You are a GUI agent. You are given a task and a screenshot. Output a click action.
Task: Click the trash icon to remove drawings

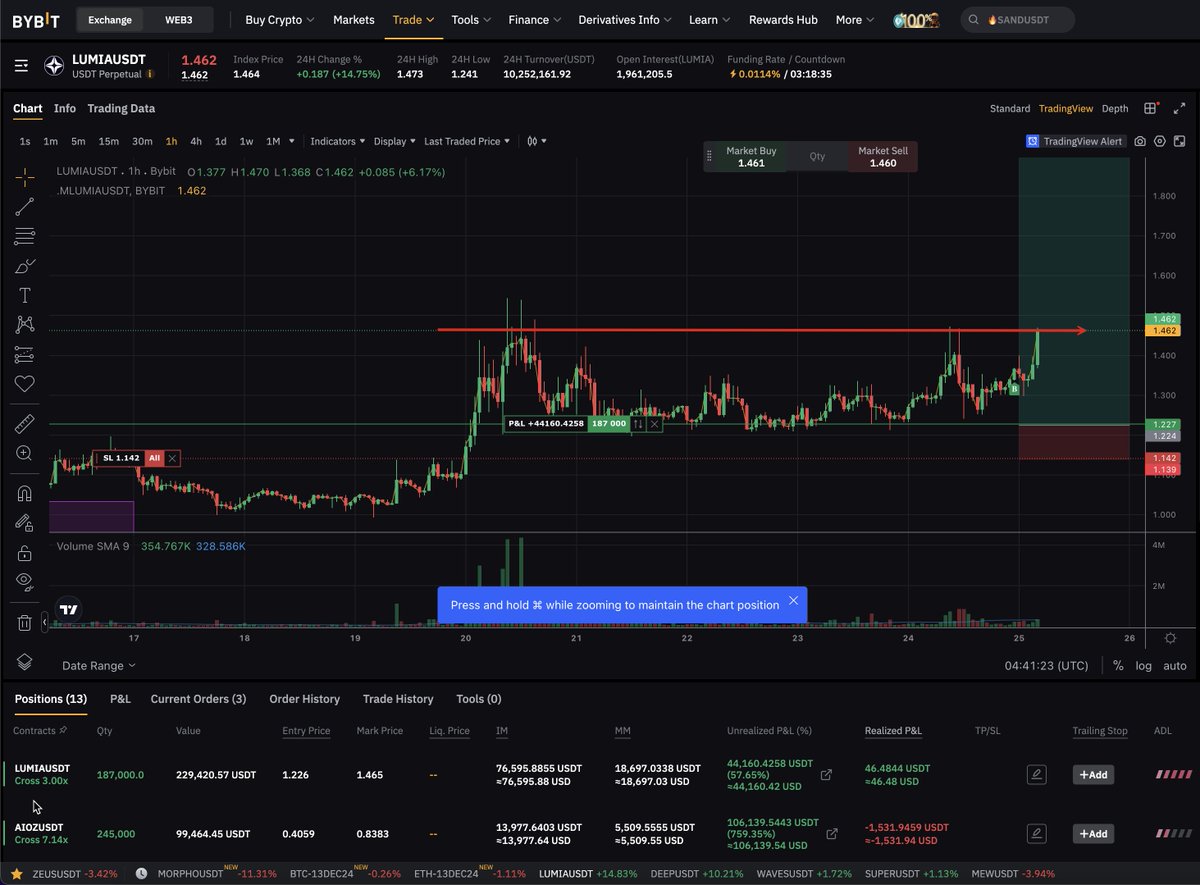click(24, 622)
